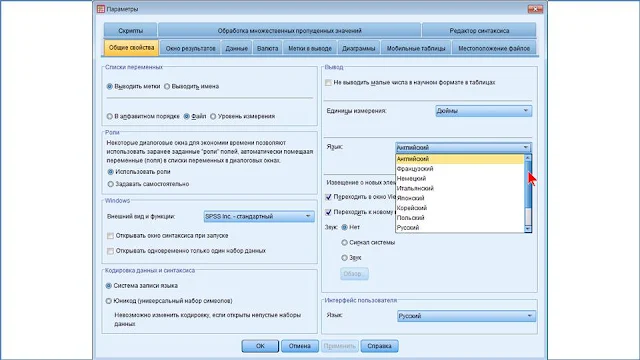Choose Польский in language list

(x=460, y=218)
